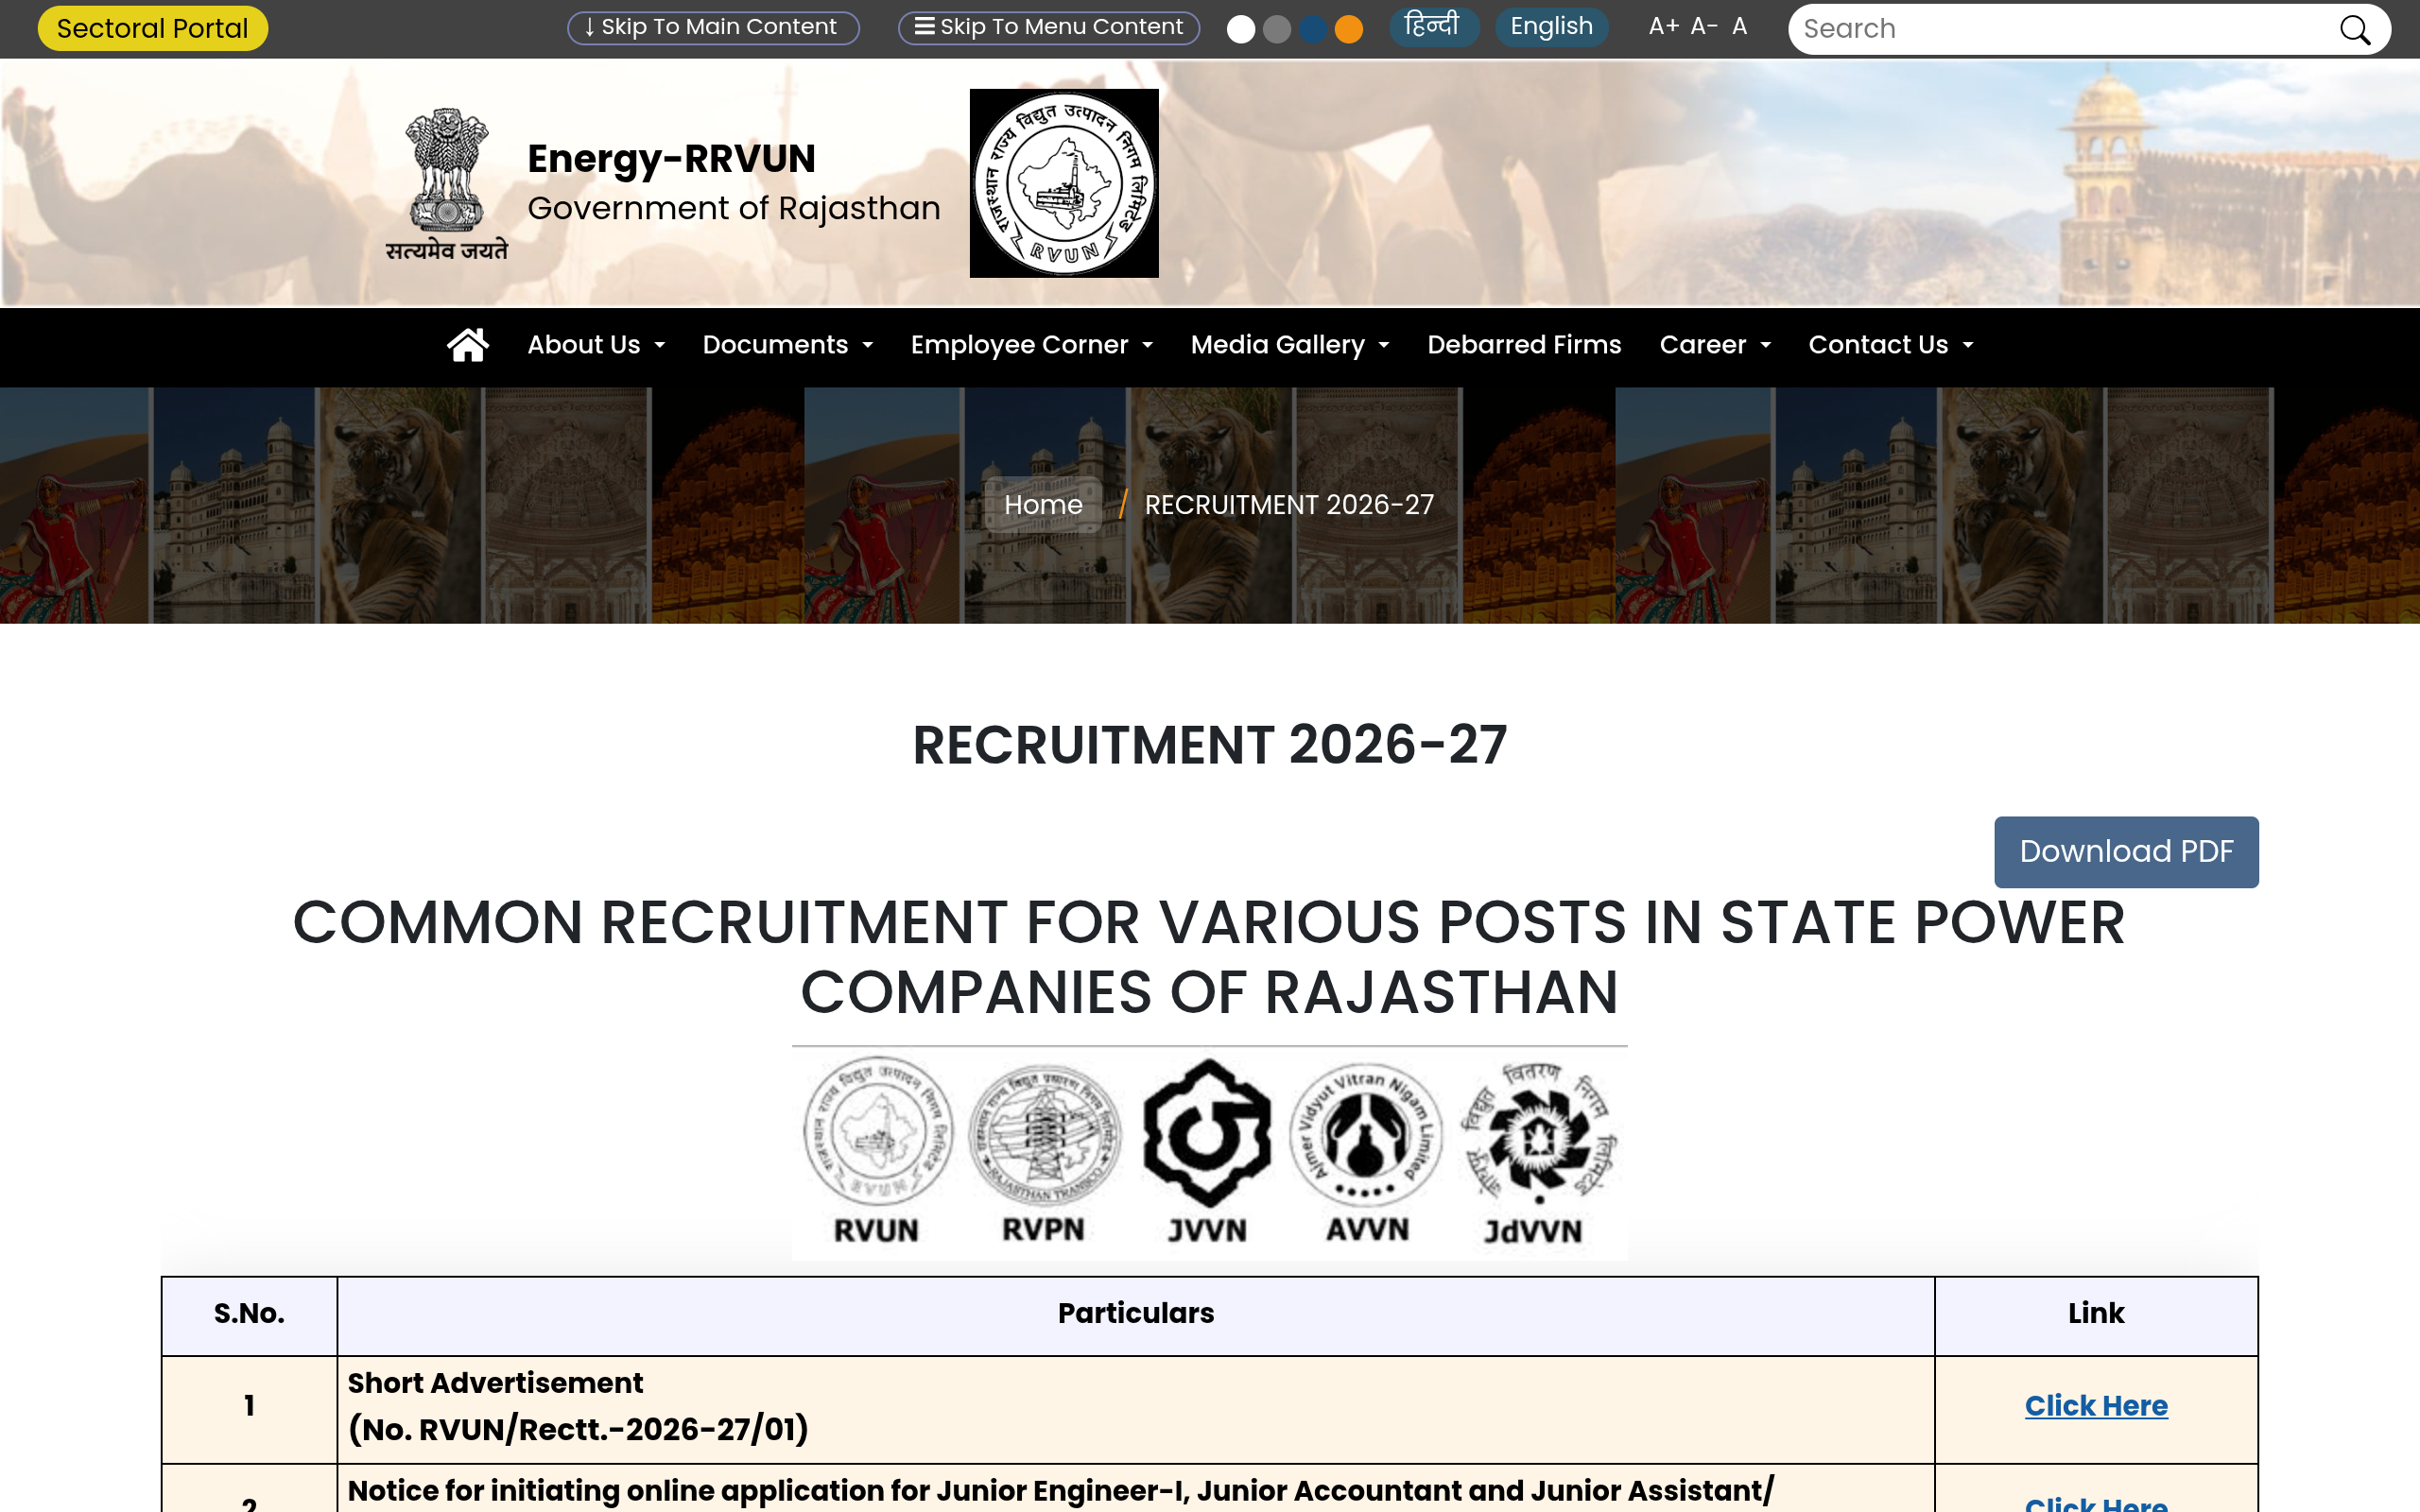Image resolution: width=2420 pixels, height=1512 pixels.
Task: Expand the Contact Us menu
Action: [x=1891, y=345]
